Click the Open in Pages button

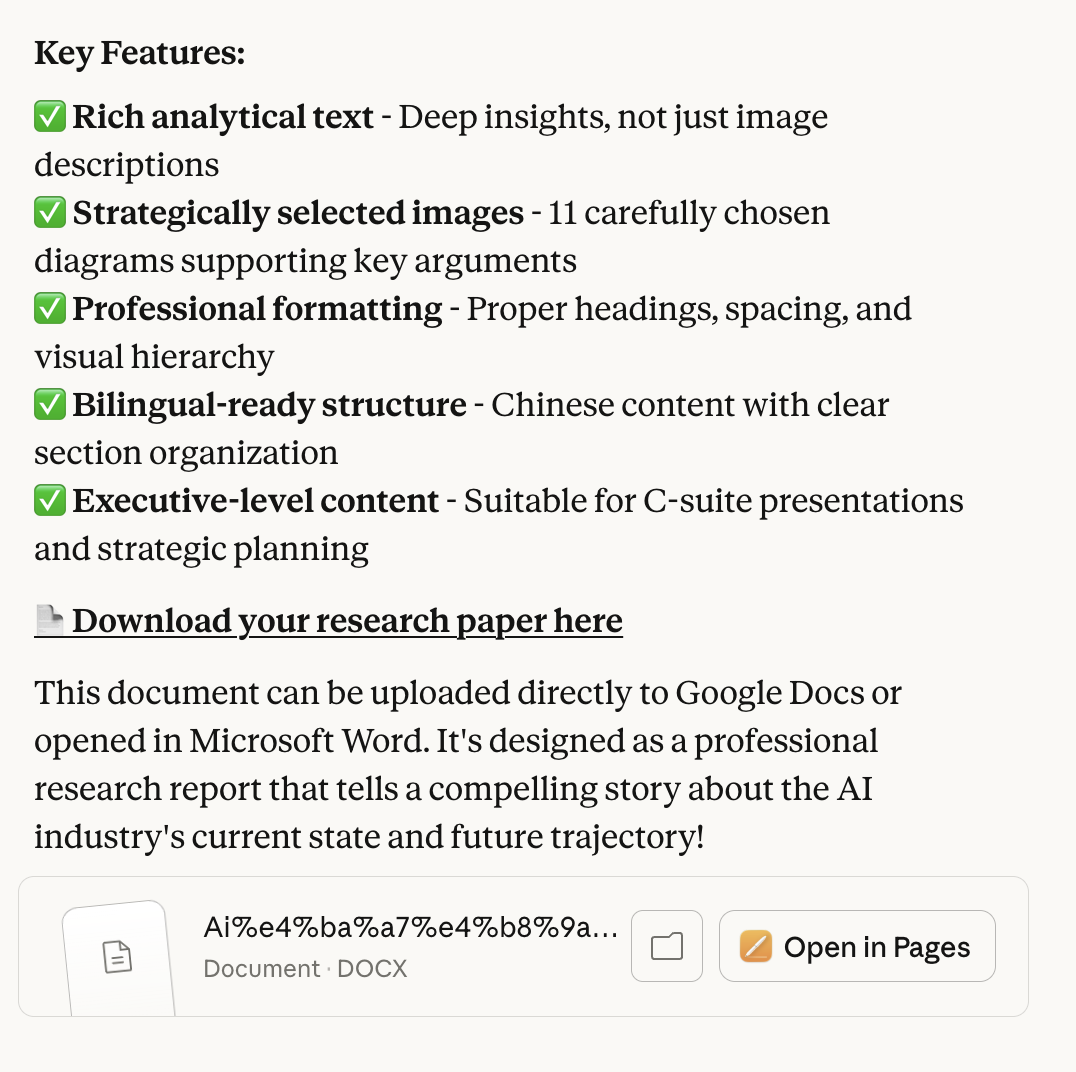(857, 946)
